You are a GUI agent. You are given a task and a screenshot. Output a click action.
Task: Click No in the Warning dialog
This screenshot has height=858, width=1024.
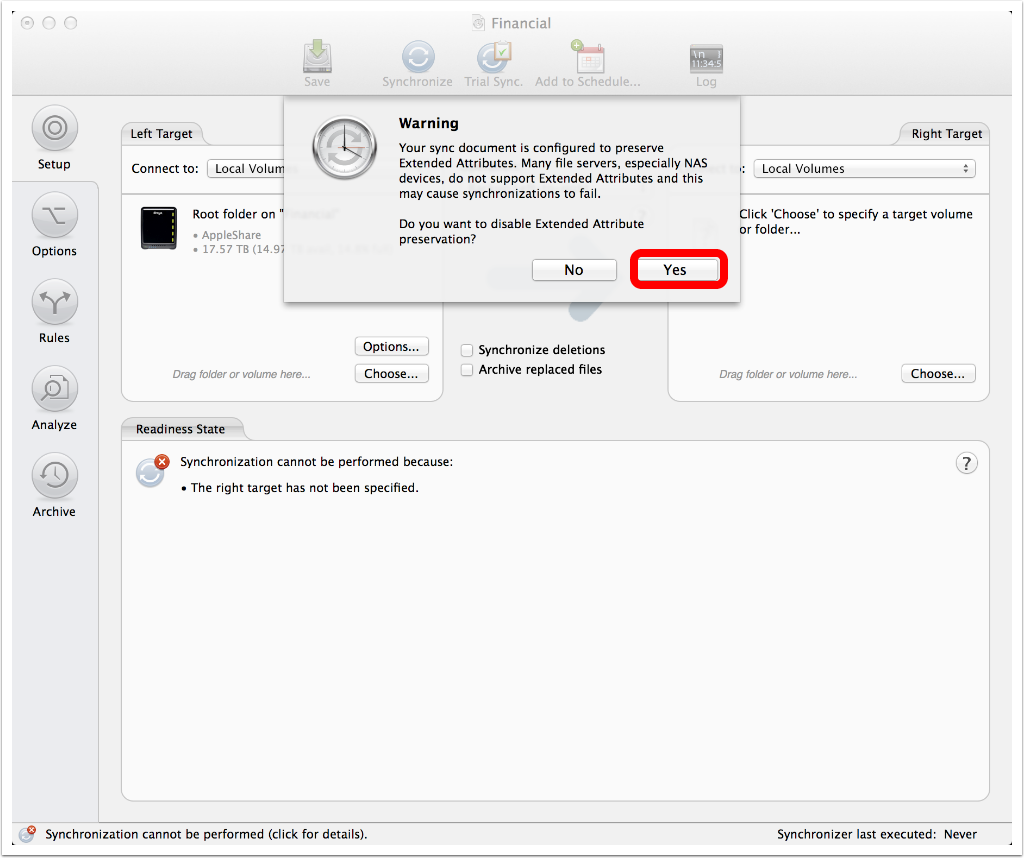(574, 270)
